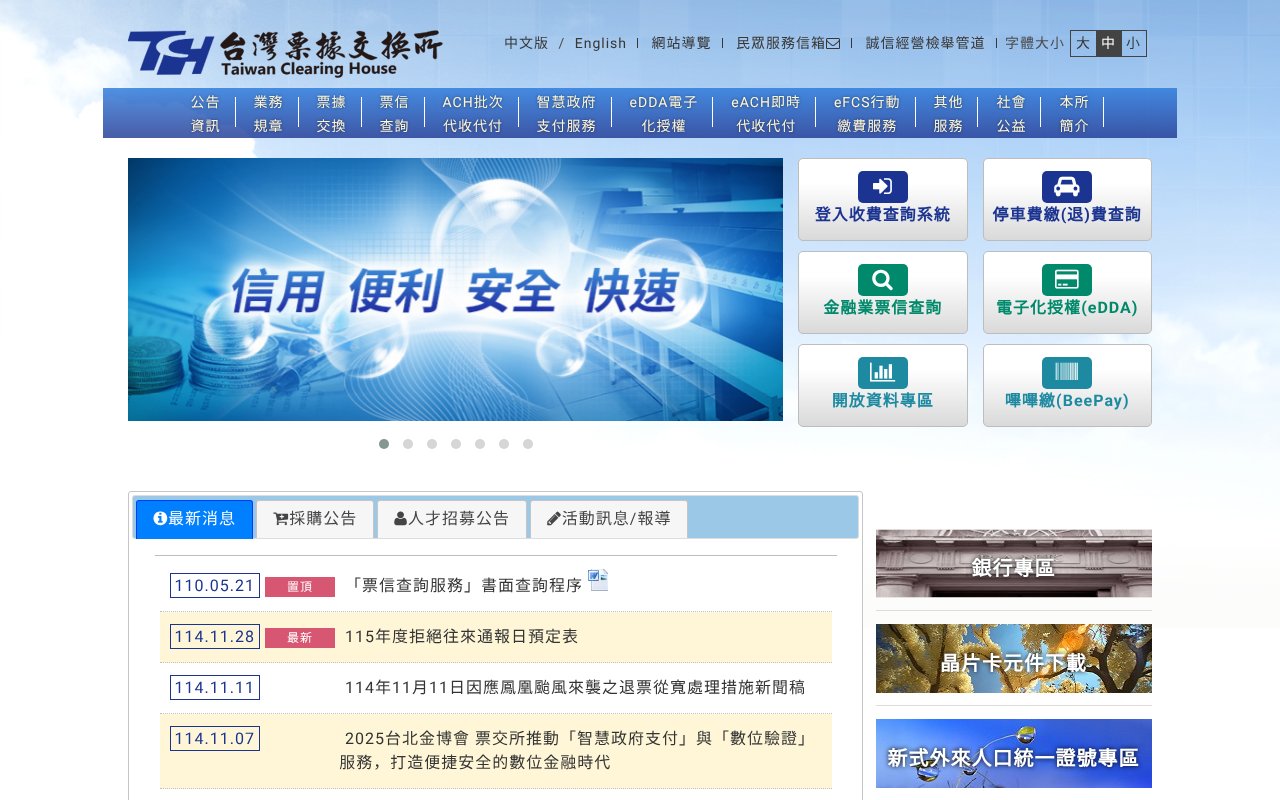Click the bar chart icon for 開放資料專區
This screenshot has height=800, width=1280.
coord(883,371)
